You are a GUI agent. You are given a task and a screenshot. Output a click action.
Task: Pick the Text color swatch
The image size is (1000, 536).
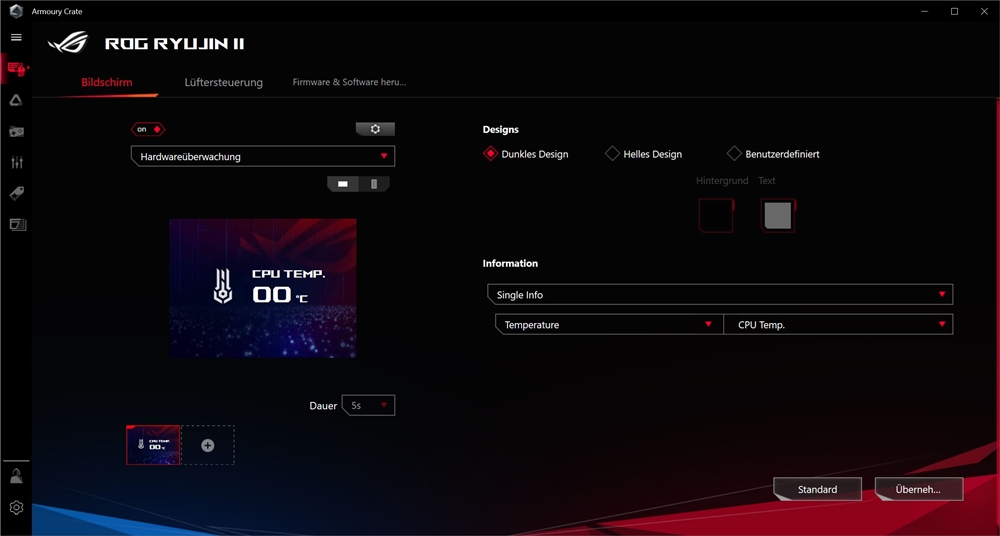(x=778, y=215)
